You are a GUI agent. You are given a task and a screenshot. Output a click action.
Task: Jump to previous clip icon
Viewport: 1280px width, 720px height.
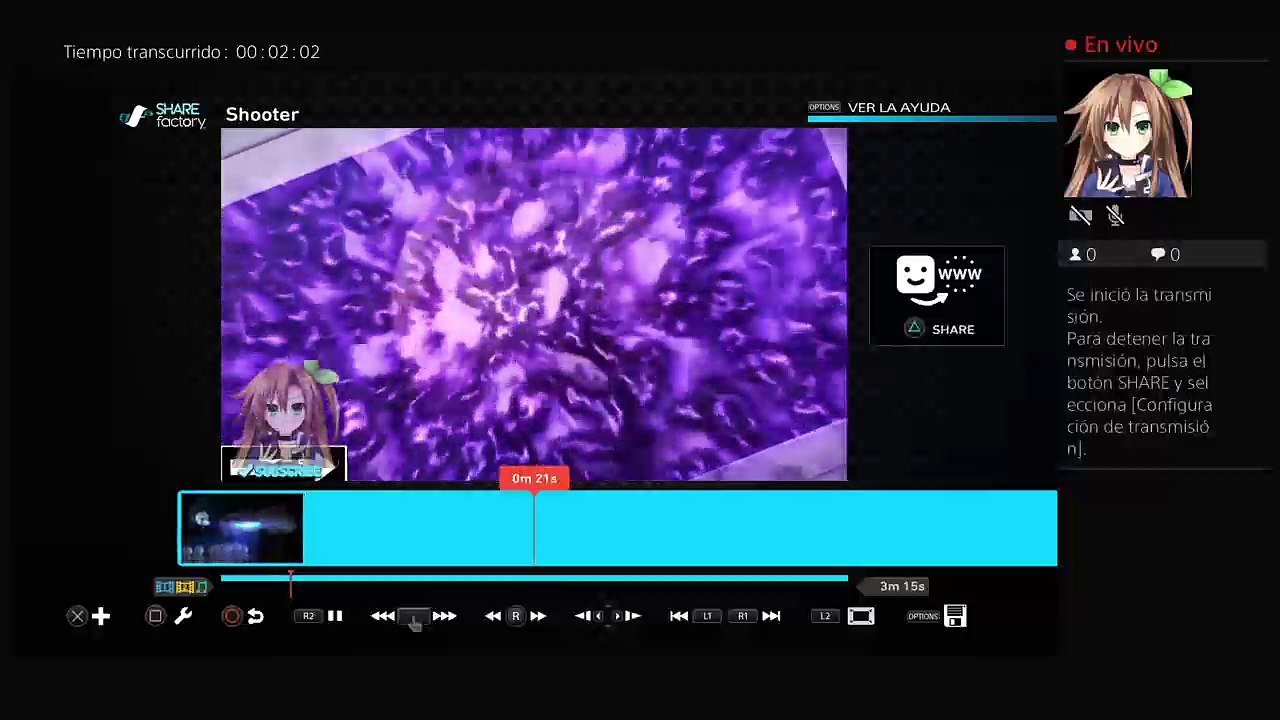(x=679, y=616)
